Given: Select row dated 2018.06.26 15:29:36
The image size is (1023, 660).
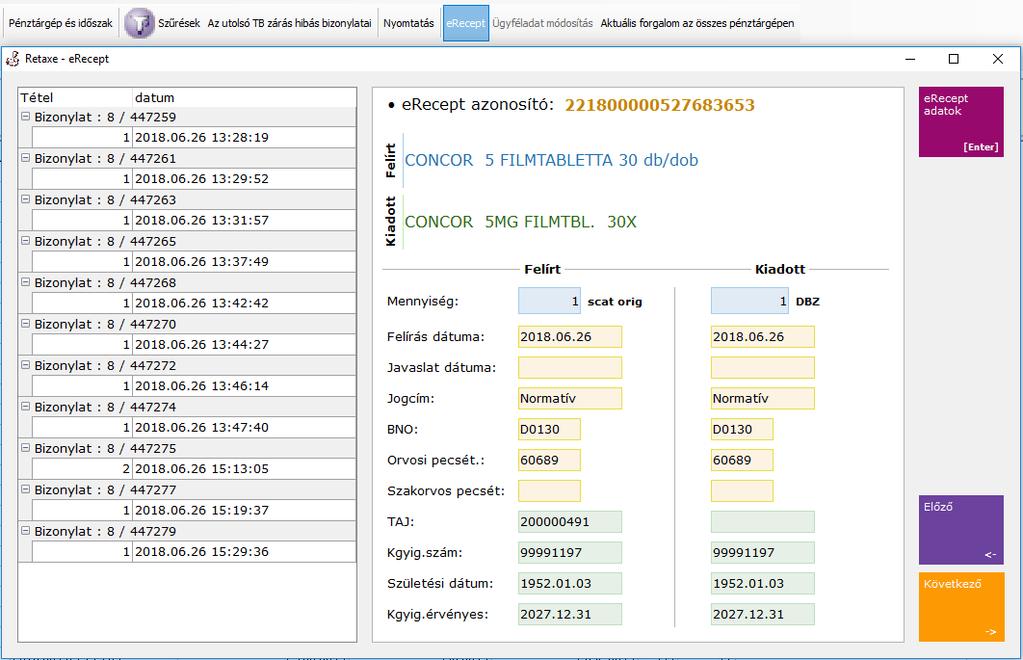Looking at the screenshot, I should tap(194, 552).
